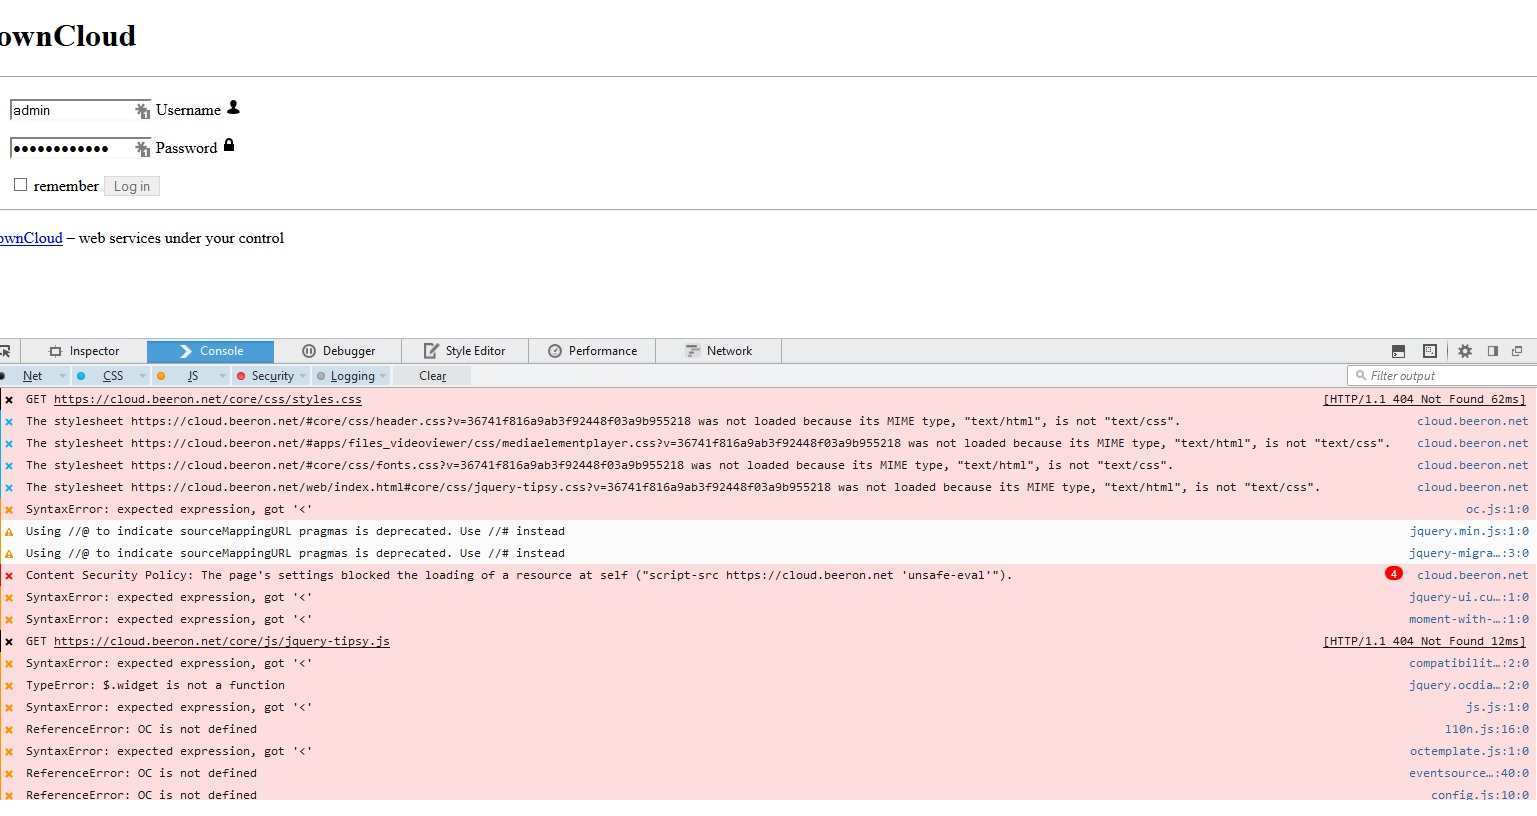The image size is (1537, 816).
Task: Expand the Security filter dropdown arrow
Action: [303, 376]
